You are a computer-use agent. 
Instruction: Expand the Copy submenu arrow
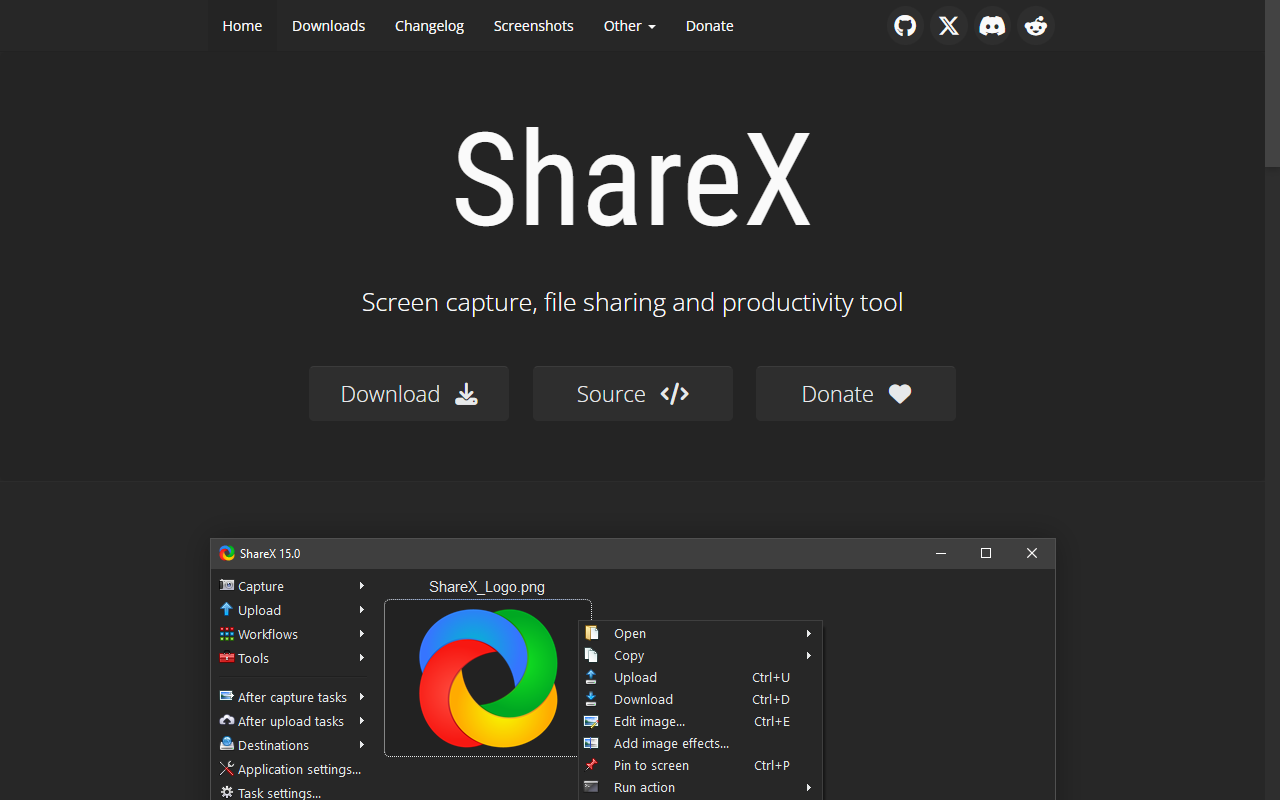pyautogui.click(x=808, y=655)
